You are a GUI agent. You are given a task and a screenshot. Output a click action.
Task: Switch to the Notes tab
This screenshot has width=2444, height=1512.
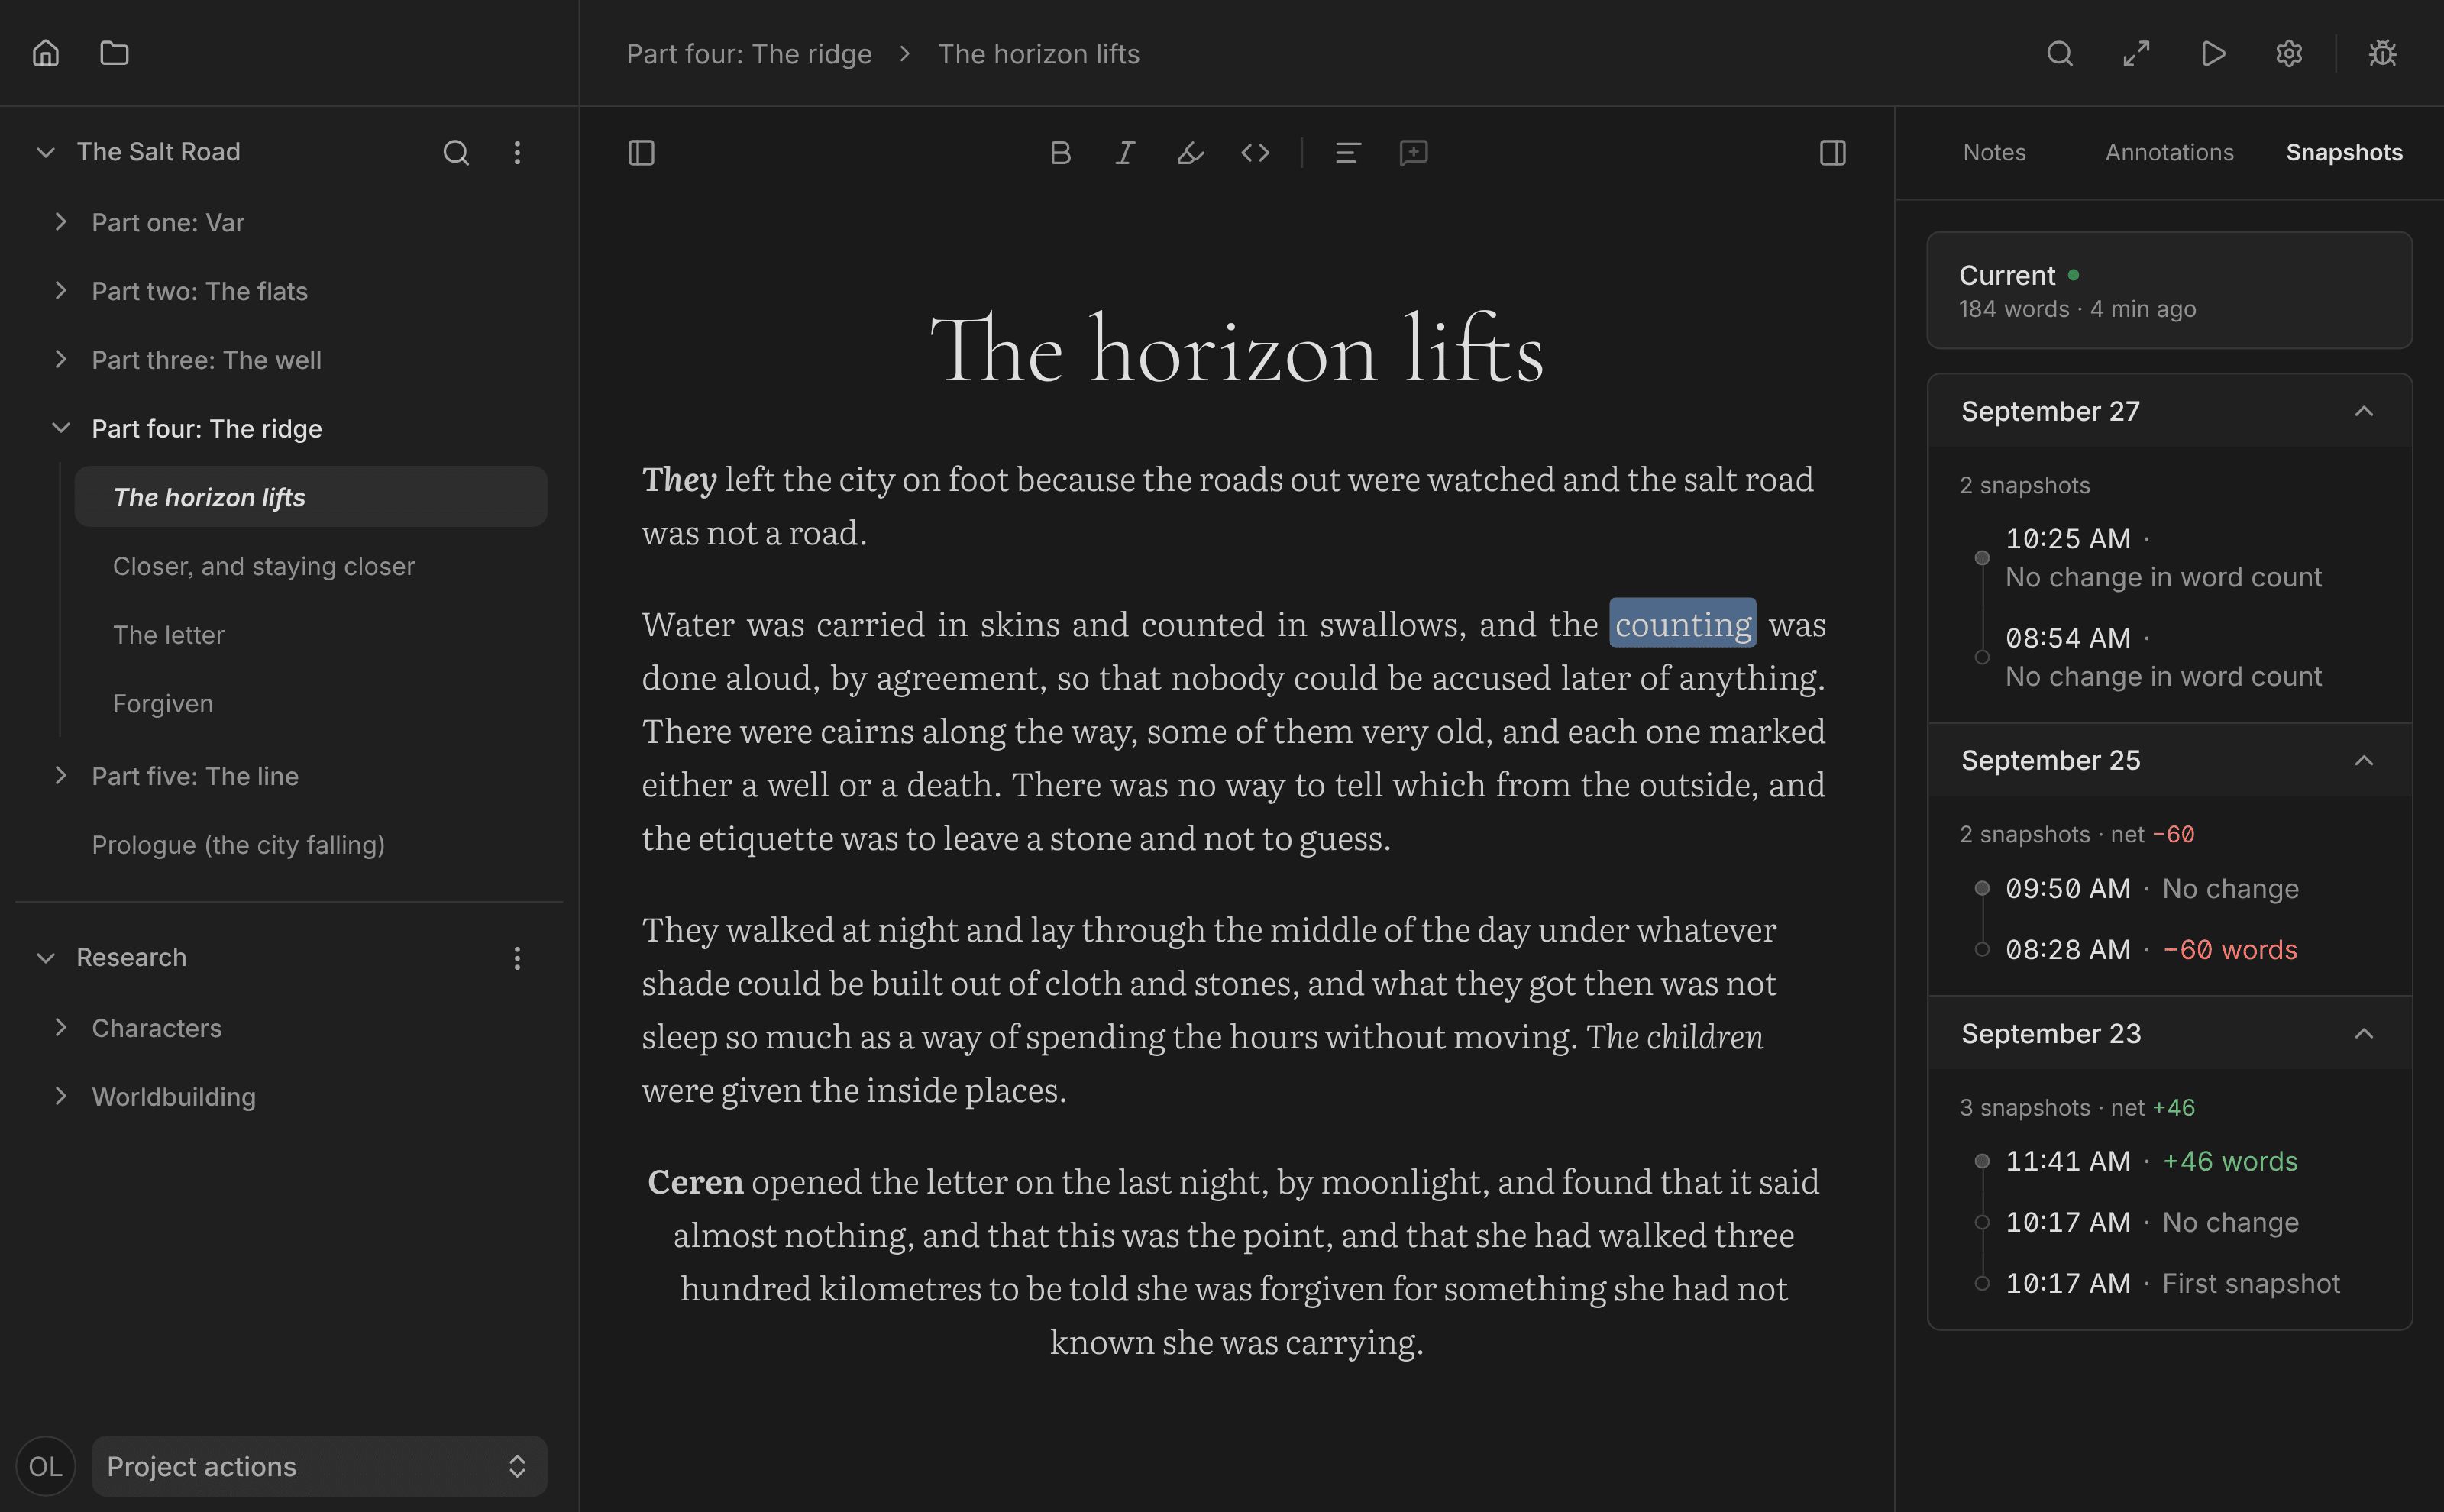[1994, 152]
